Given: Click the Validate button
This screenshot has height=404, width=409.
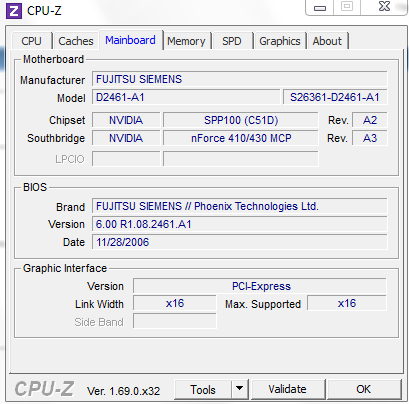Looking at the screenshot, I should [x=287, y=389].
